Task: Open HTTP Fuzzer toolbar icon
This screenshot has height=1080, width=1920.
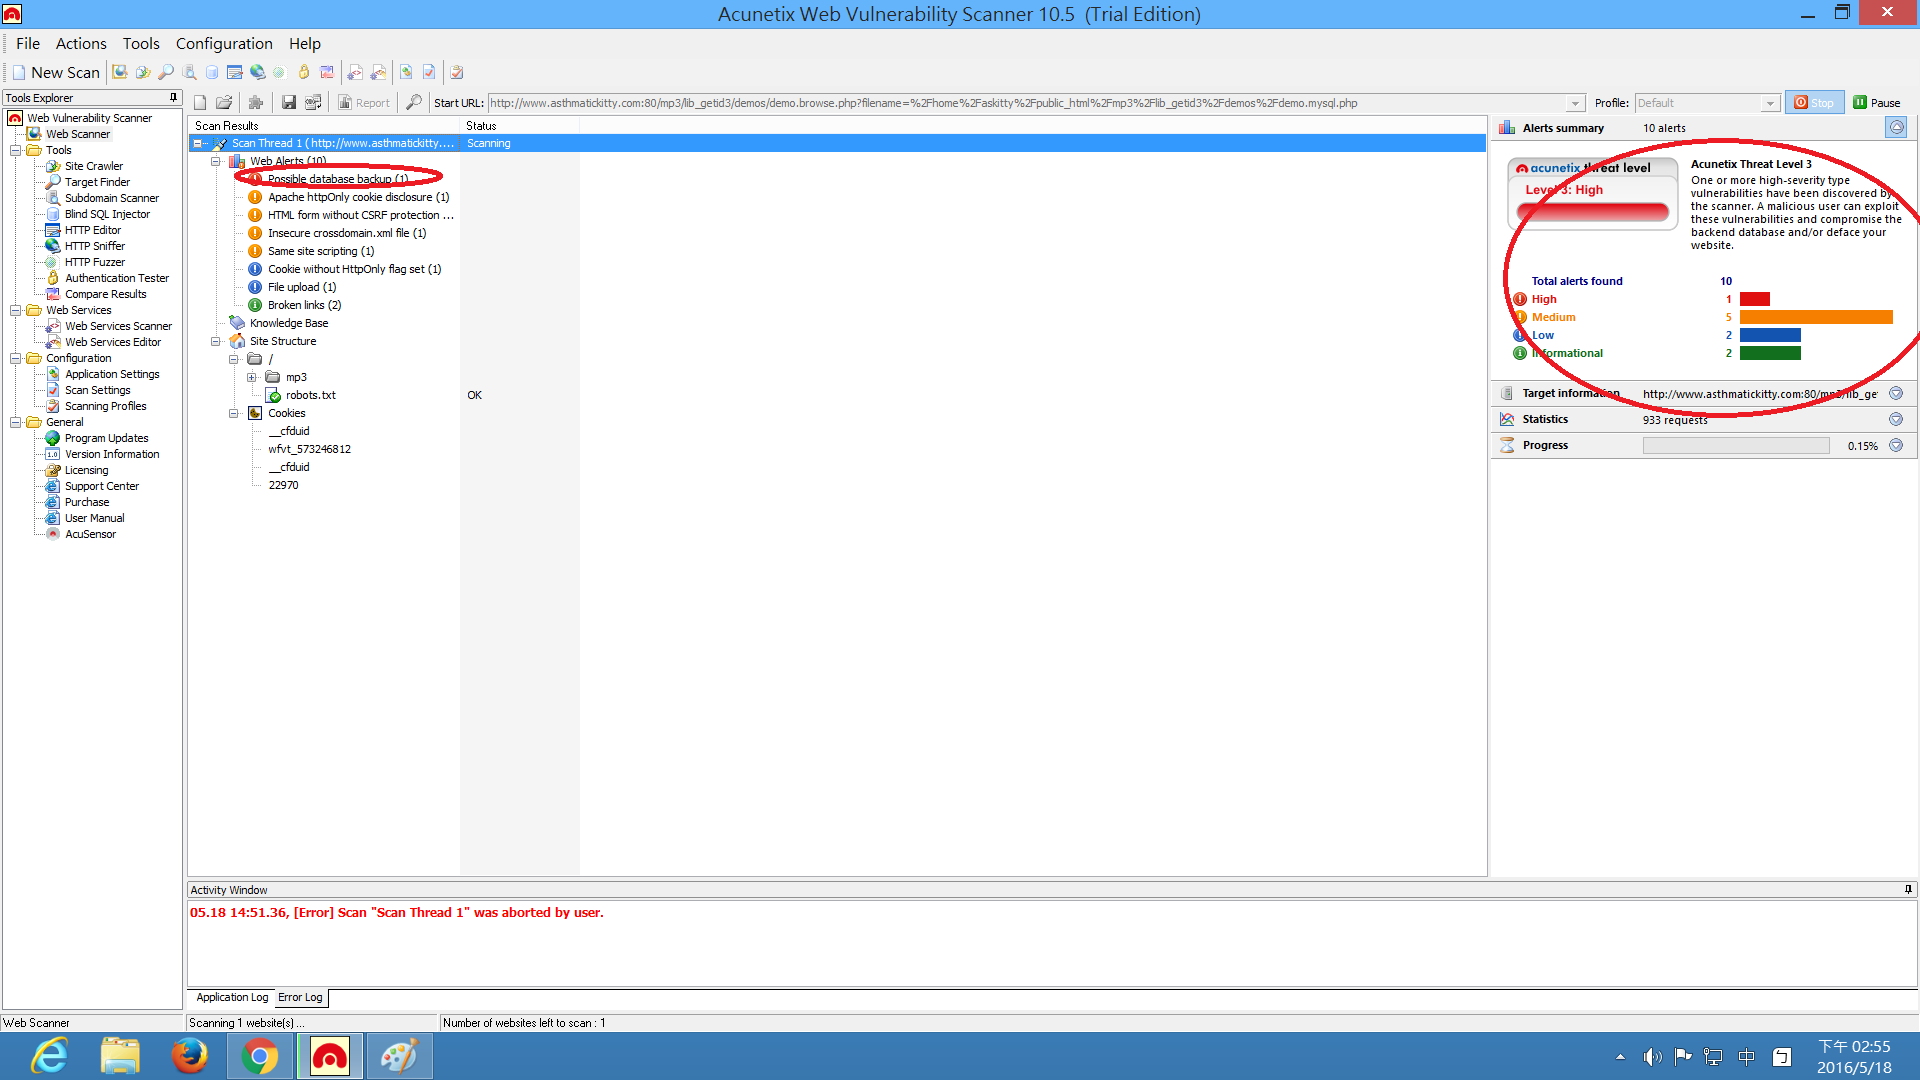Action: pos(279,72)
